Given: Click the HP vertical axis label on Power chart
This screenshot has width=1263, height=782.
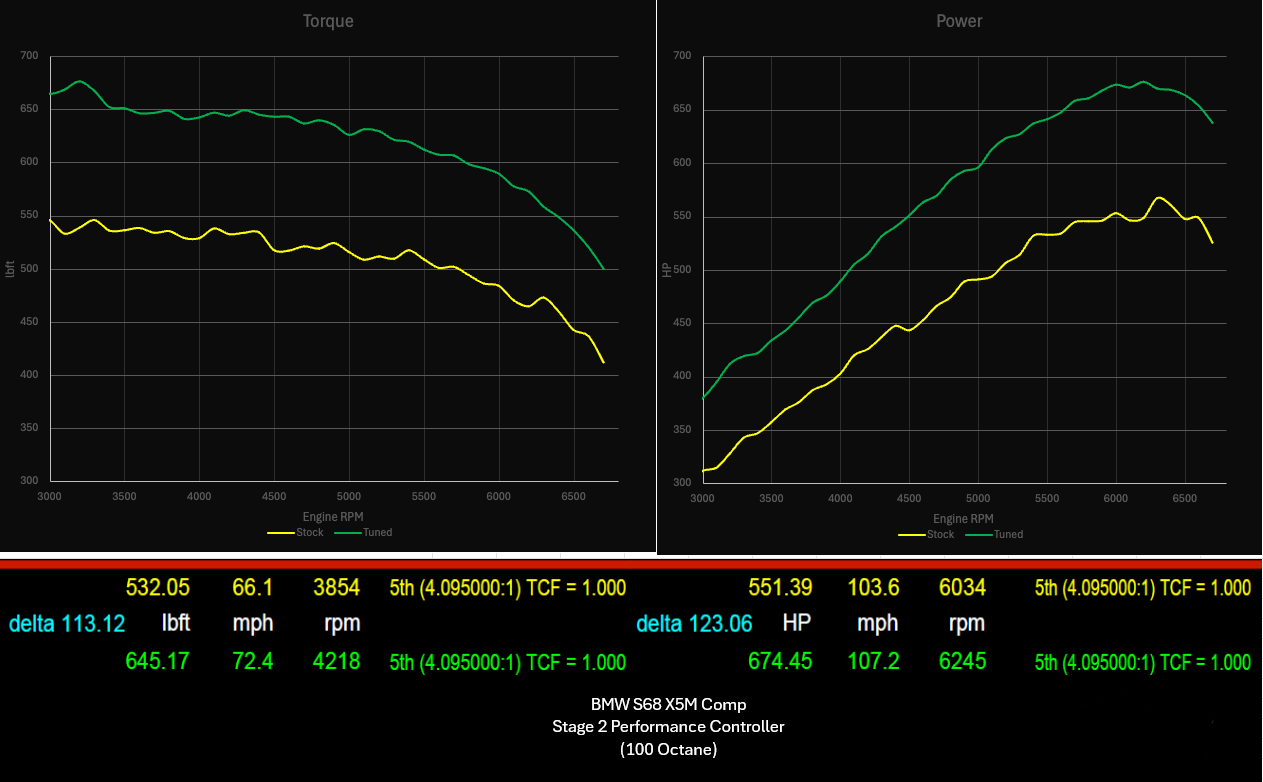Looking at the screenshot, I should pyautogui.click(x=667, y=270).
